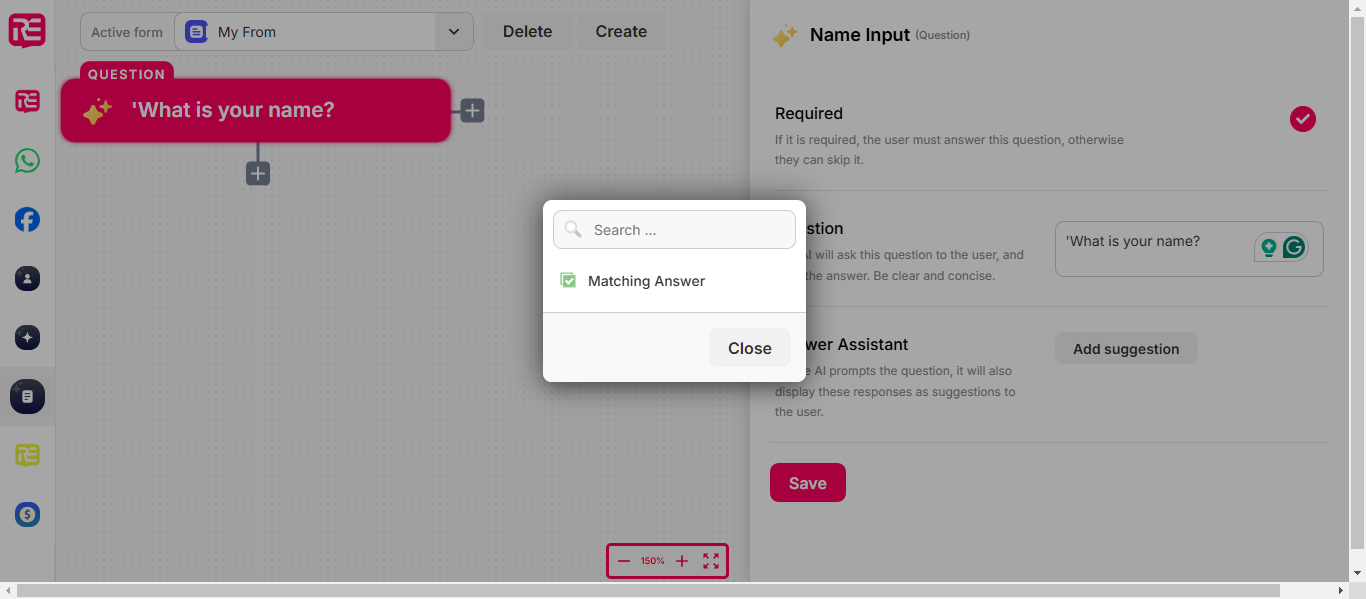Expand the Active form dropdown arrow
Image resolution: width=1366 pixels, height=599 pixels.
tap(454, 32)
